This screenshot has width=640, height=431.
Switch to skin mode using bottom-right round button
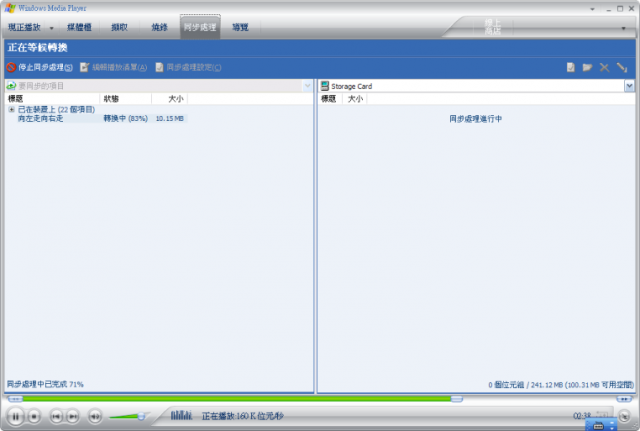pyautogui.click(x=624, y=416)
